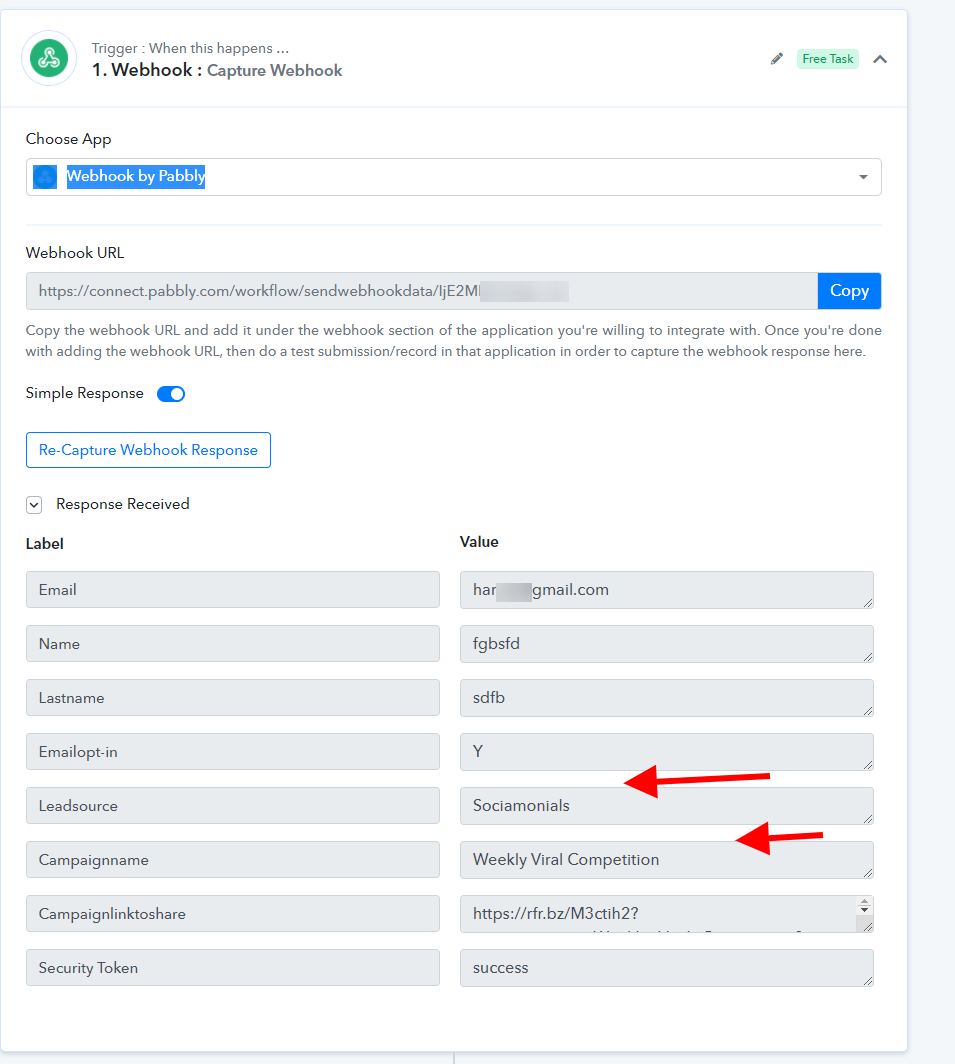Click scroll-down arrow in Campaignlinktoshare field

(864, 909)
